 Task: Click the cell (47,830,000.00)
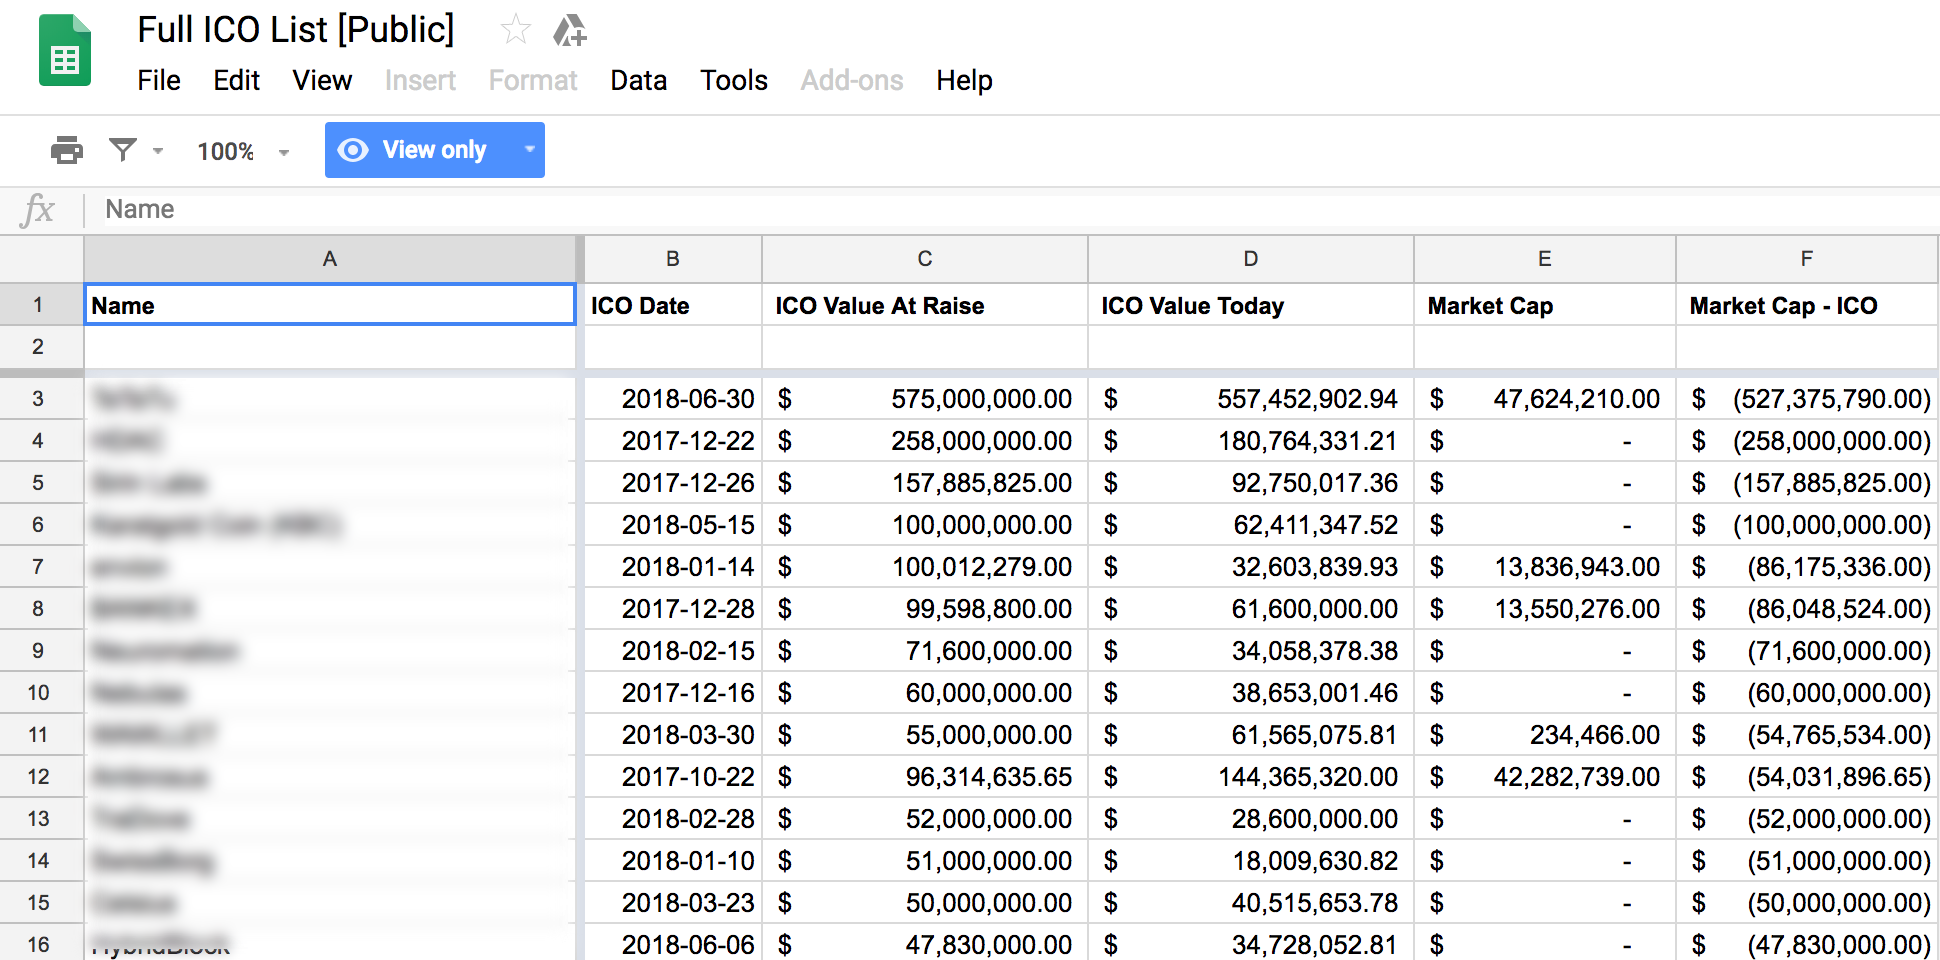(x=1807, y=943)
